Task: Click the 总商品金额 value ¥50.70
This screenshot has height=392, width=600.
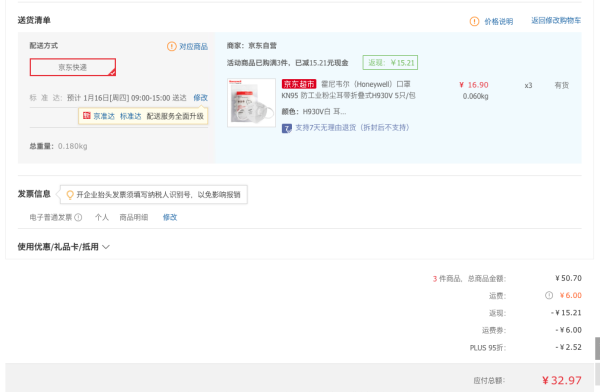Action: (568, 278)
